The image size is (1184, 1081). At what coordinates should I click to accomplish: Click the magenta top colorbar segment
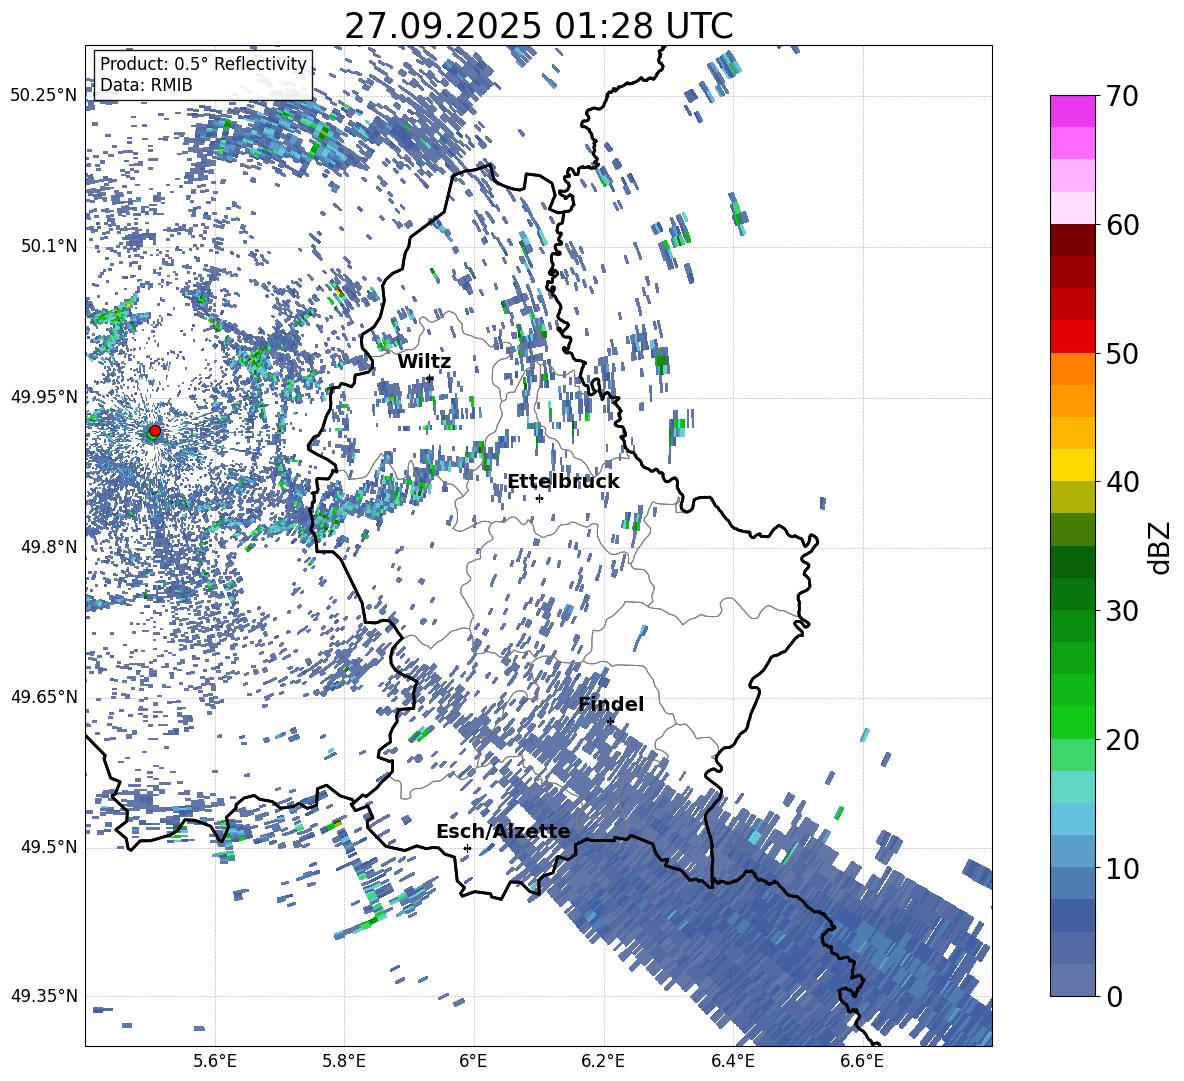(1072, 111)
